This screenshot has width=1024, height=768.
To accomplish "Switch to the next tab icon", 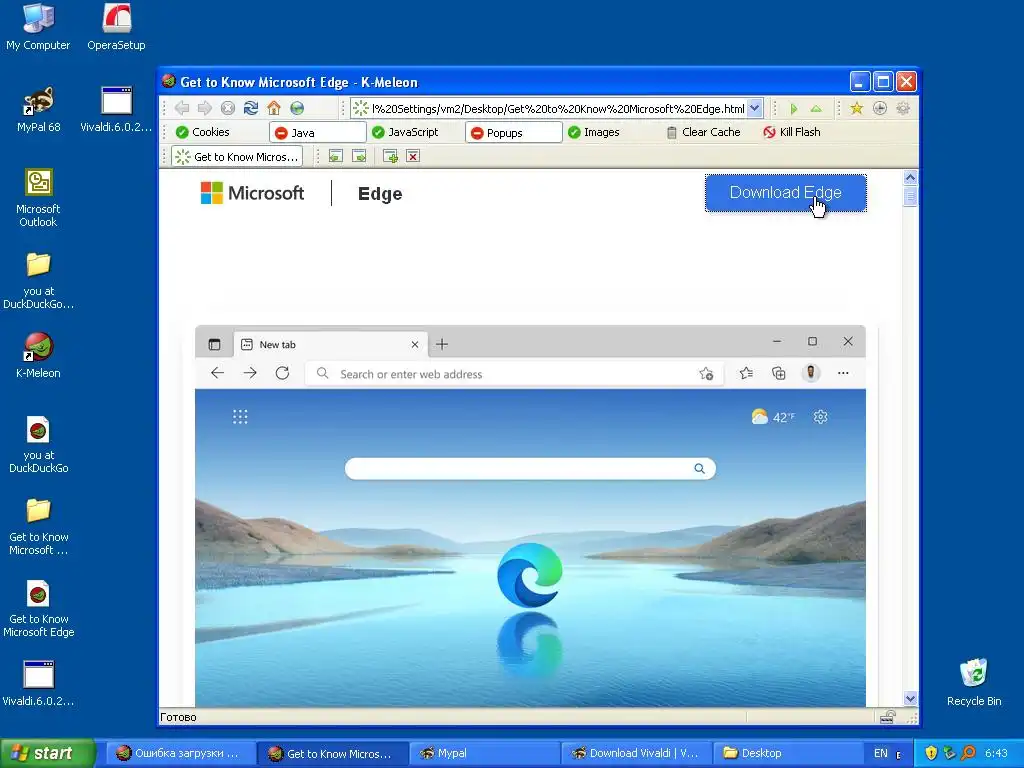I will (x=359, y=156).
